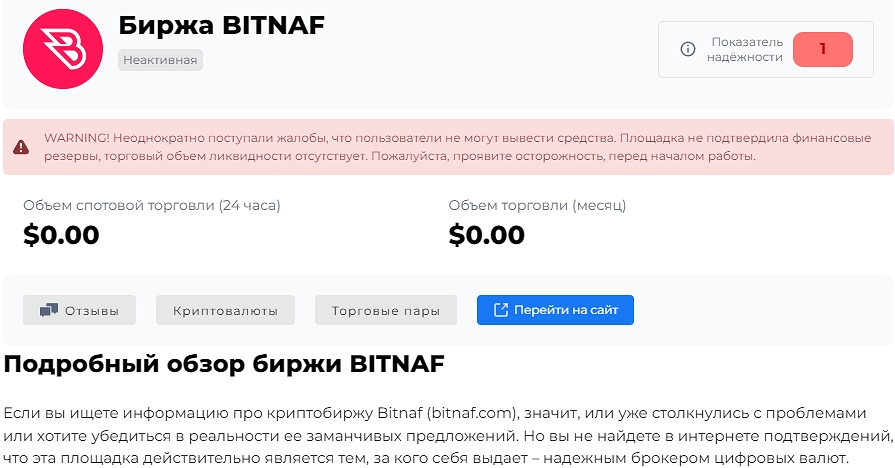
Task: Click the $0.00 monthly trading volume value
Action: tap(486, 235)
